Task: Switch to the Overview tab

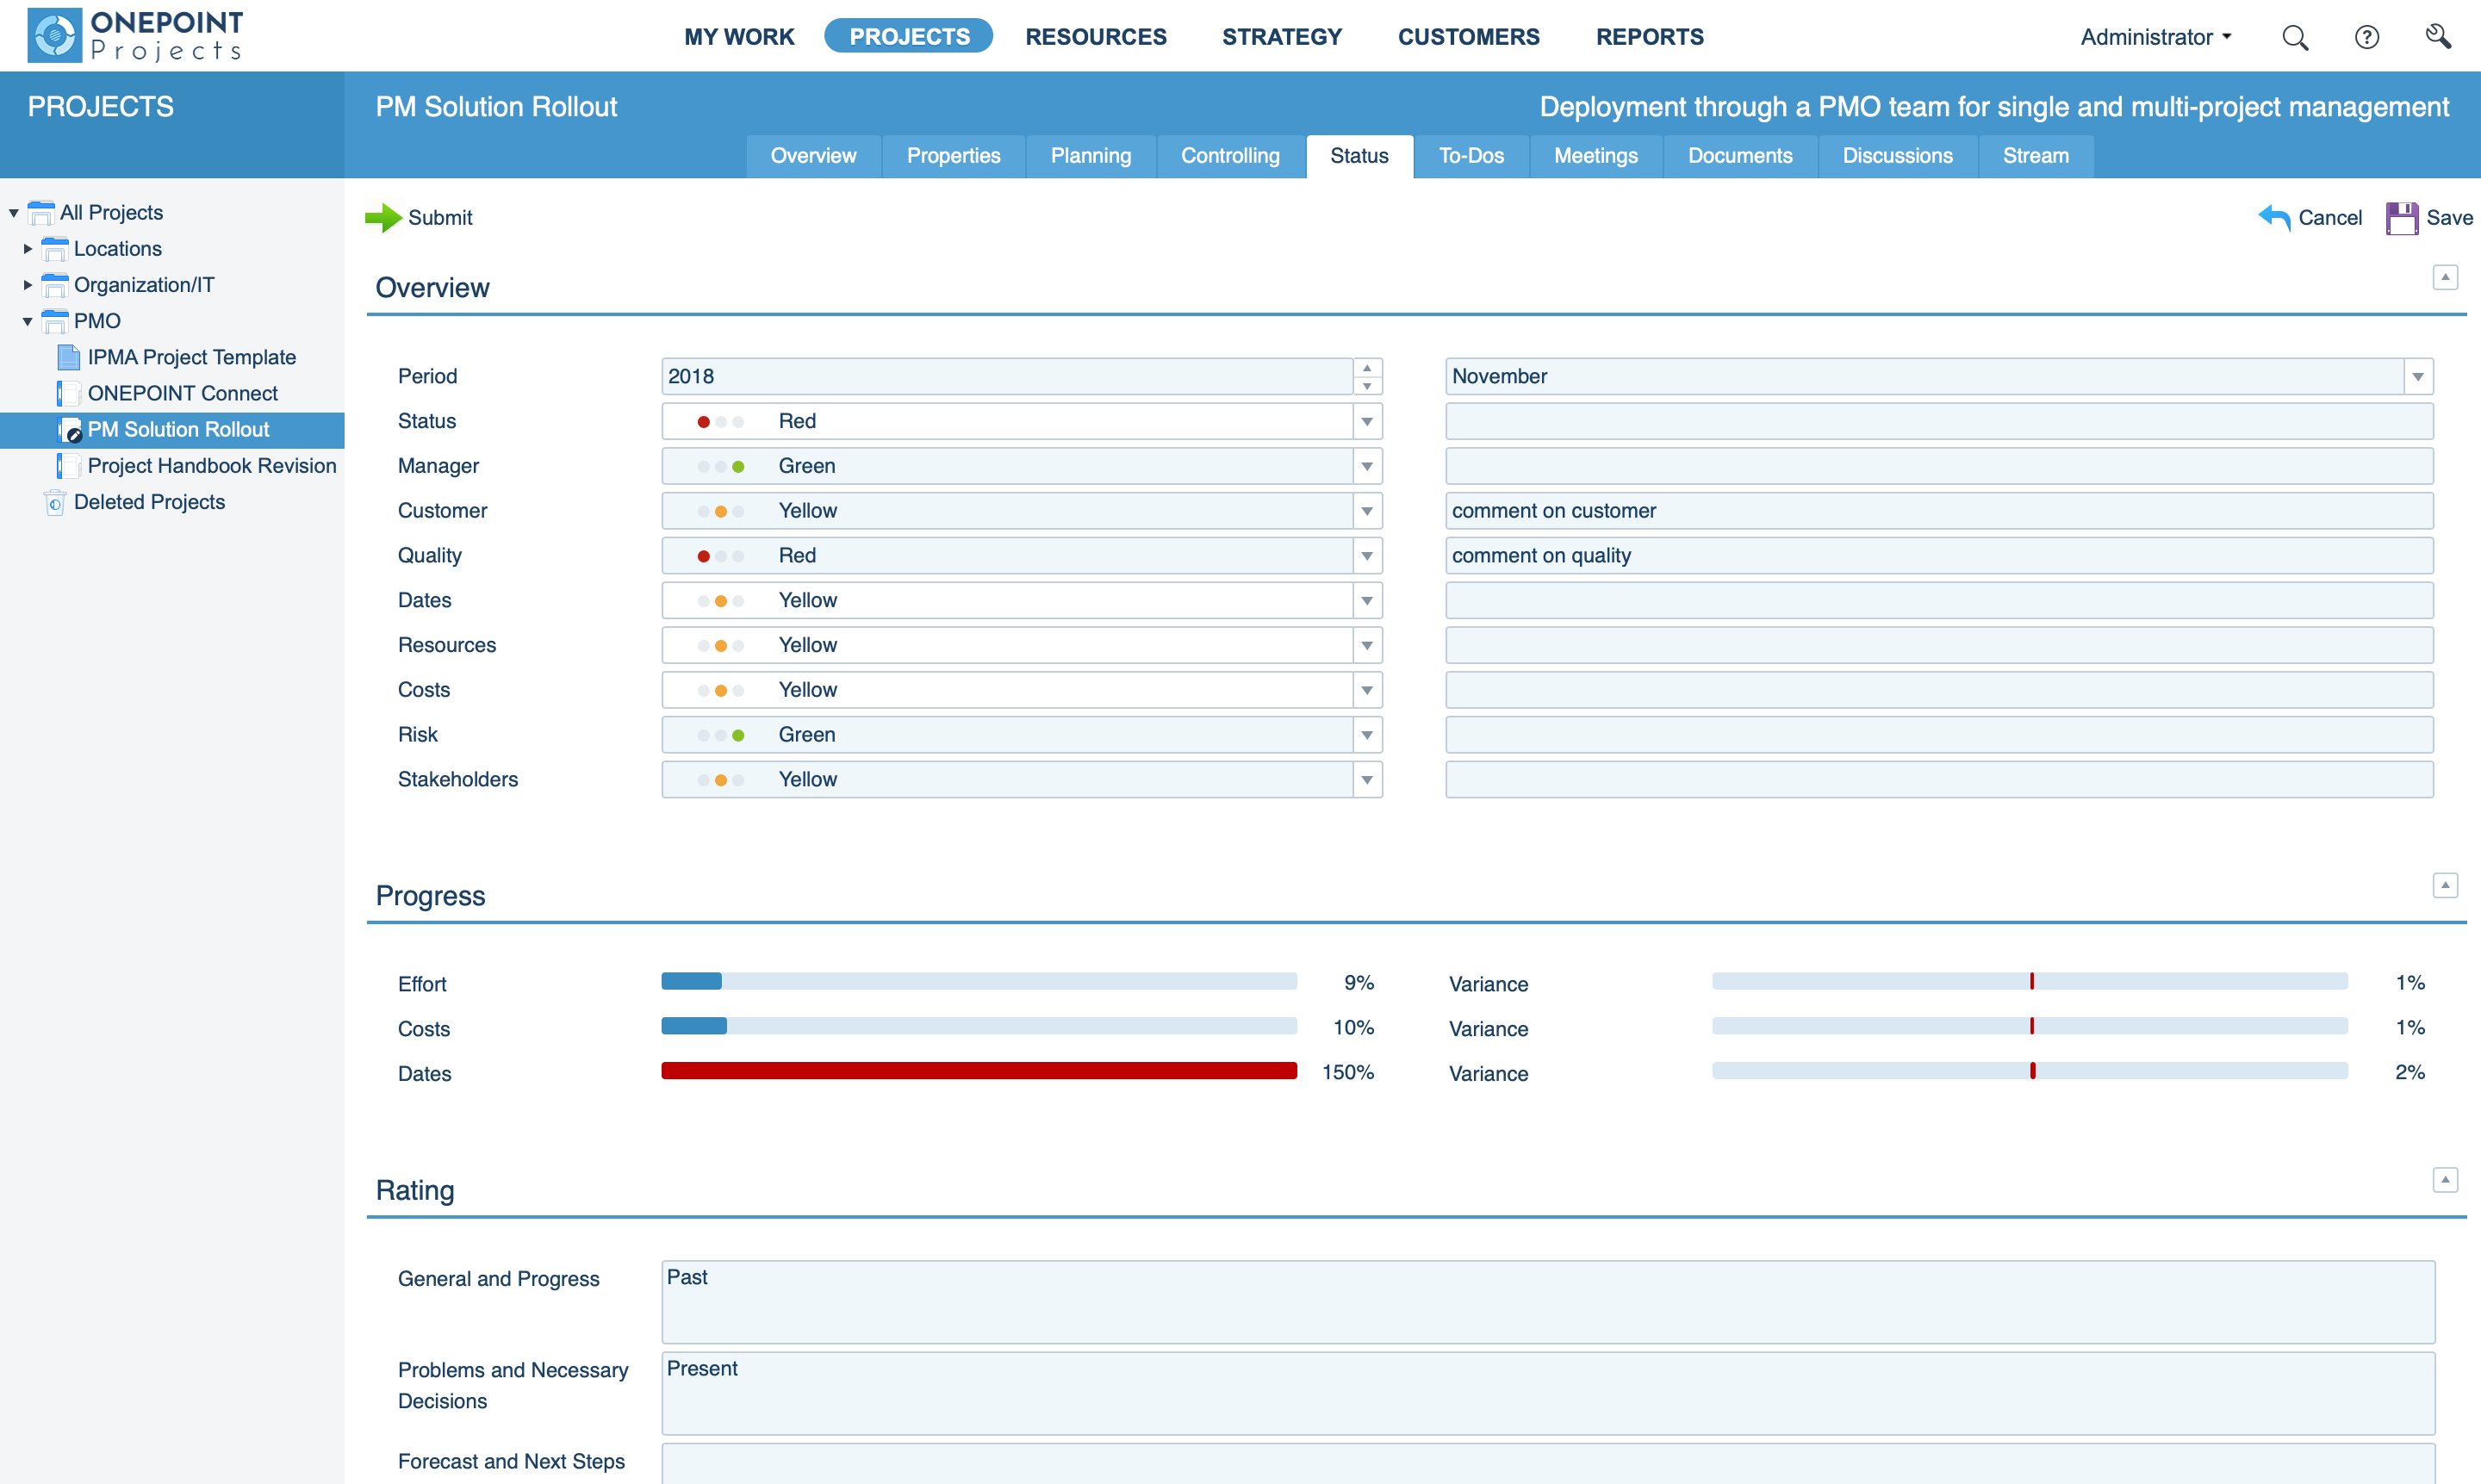Action: [813, 156]
